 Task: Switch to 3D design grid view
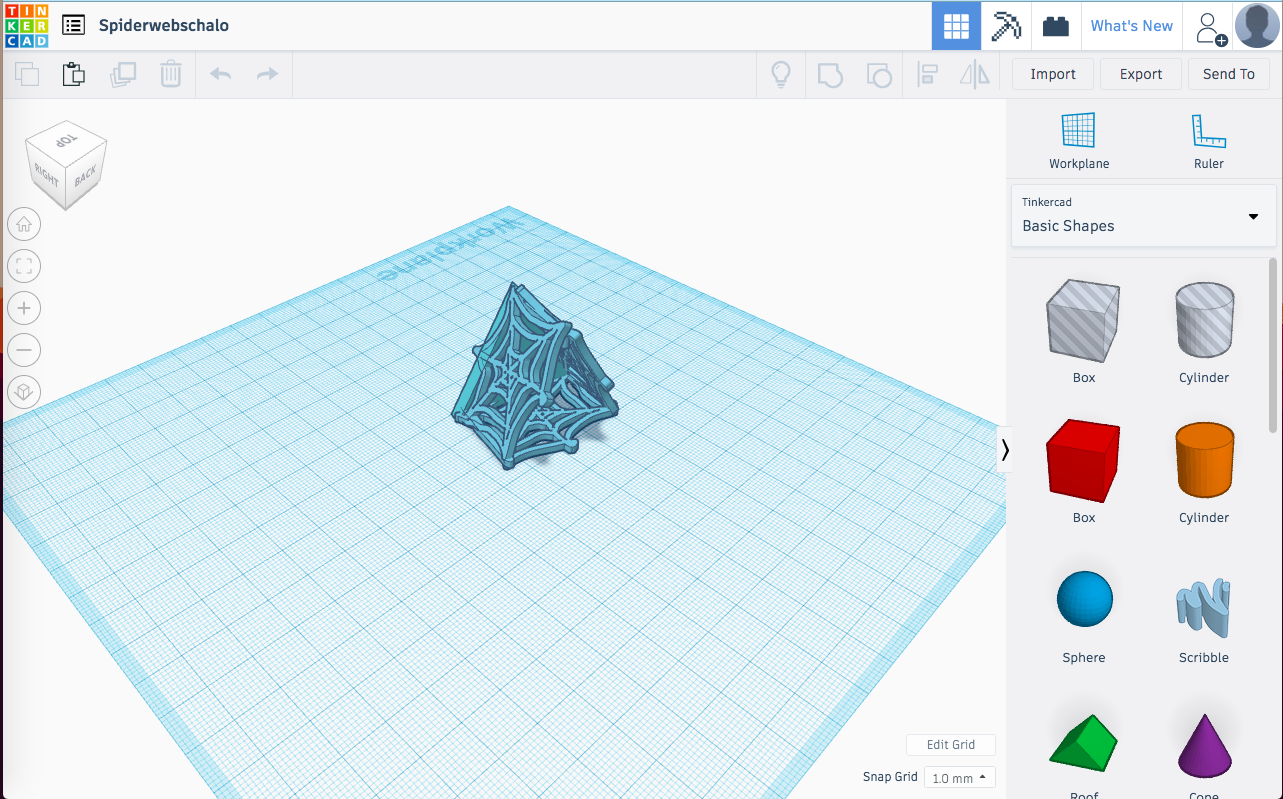[x=956, y=26]
